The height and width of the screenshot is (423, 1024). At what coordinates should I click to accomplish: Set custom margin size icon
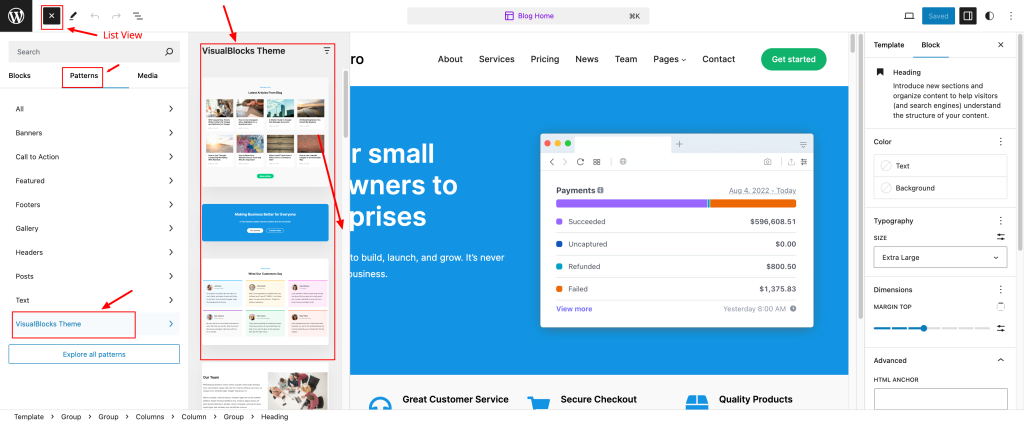point(1000,328)
